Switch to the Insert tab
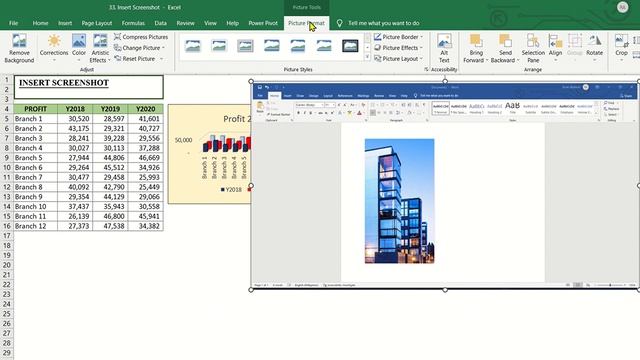640x360 pixels. (65, 23)
